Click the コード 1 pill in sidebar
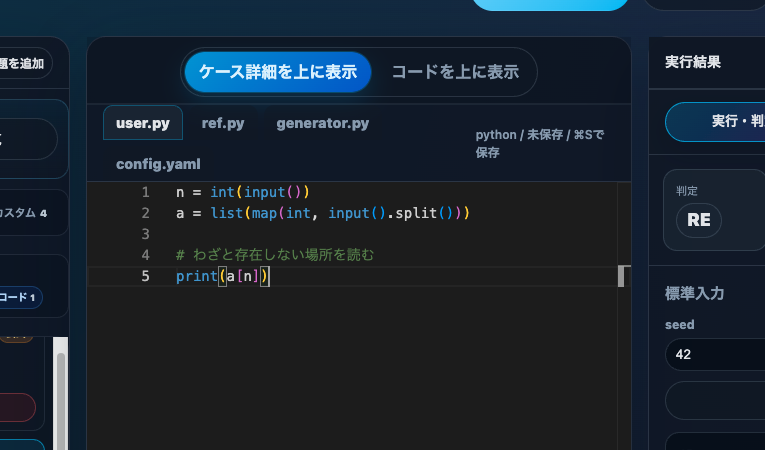765x450 pixels. [x=20, y=297]
